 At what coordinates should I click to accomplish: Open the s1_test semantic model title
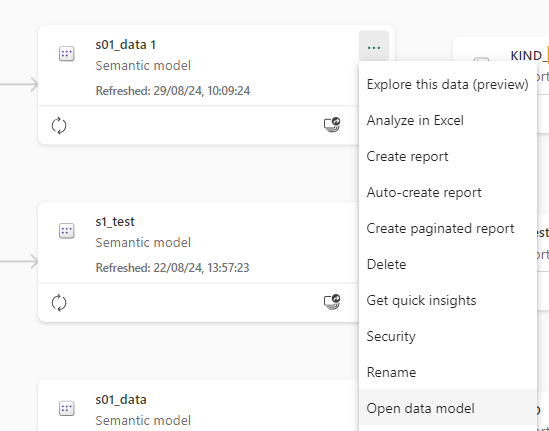coord(115,222)
